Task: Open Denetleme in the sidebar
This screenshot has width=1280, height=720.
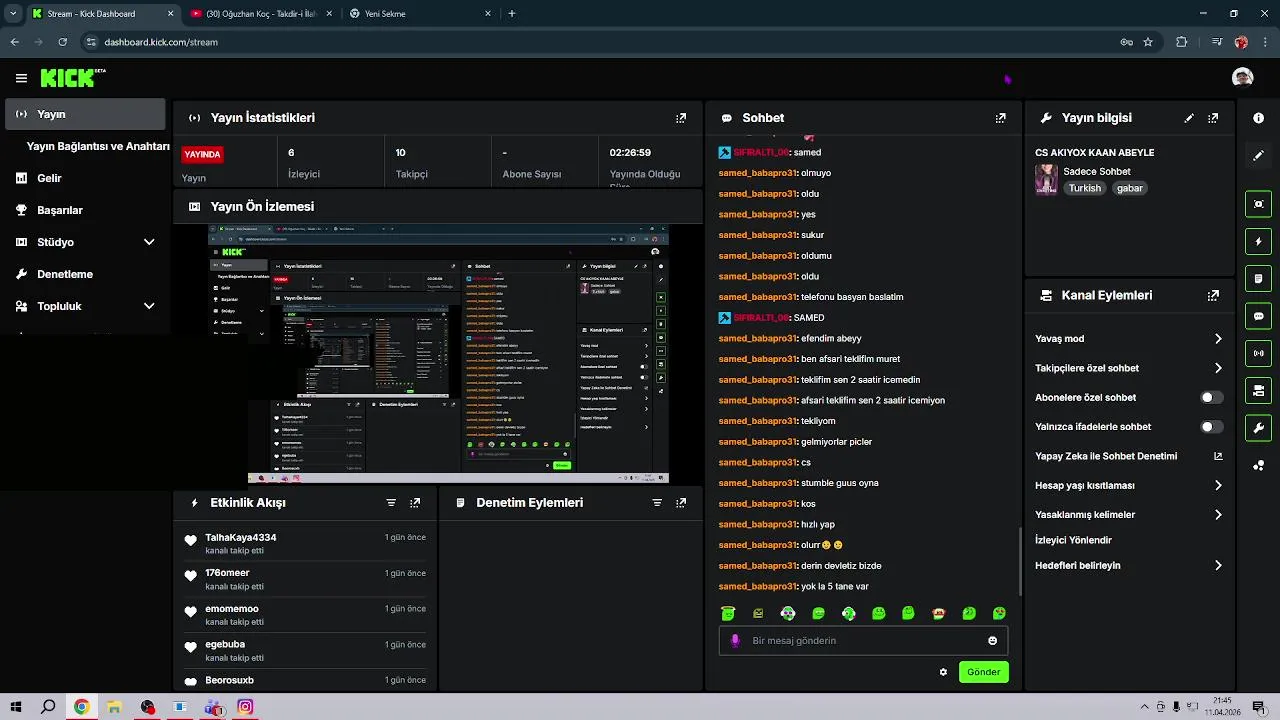Action: coord(85,274)
